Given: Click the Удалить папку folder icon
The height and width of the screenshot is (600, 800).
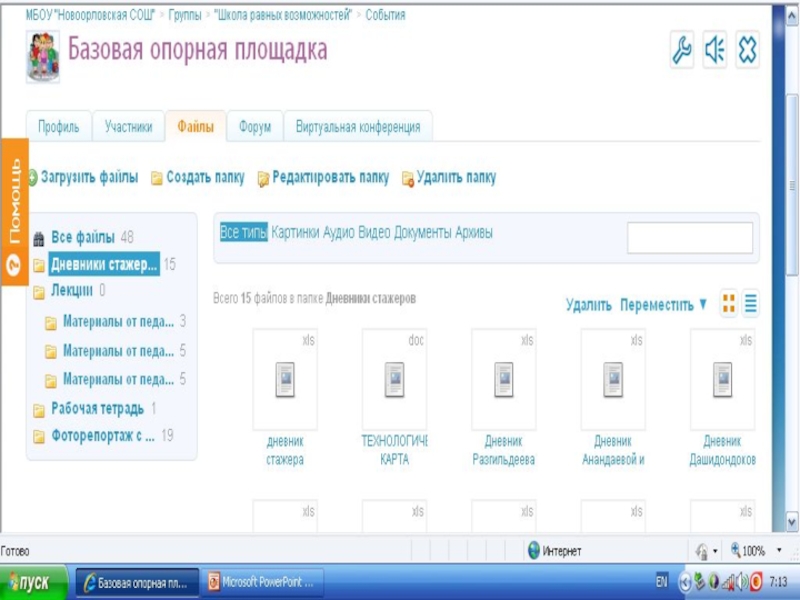Looking at the screenshot, I should [x=408, y=179].
